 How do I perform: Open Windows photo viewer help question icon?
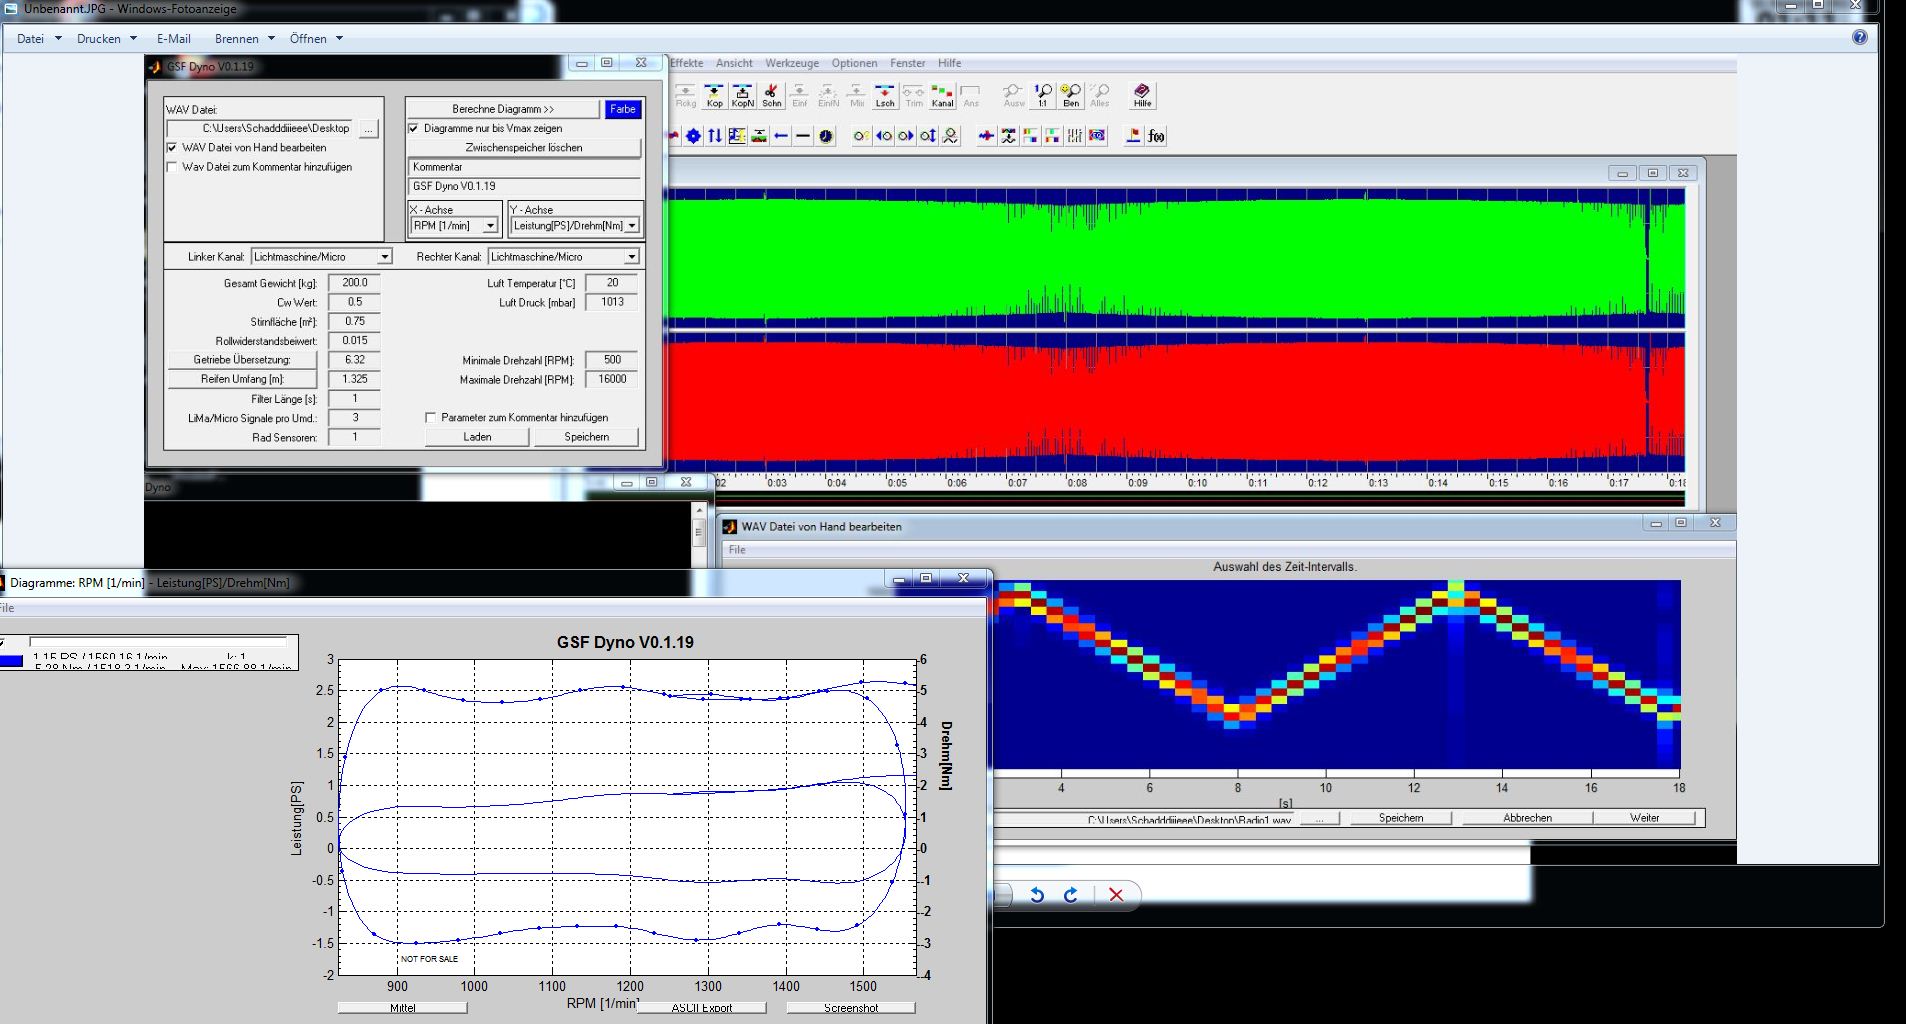(1859, 38)
